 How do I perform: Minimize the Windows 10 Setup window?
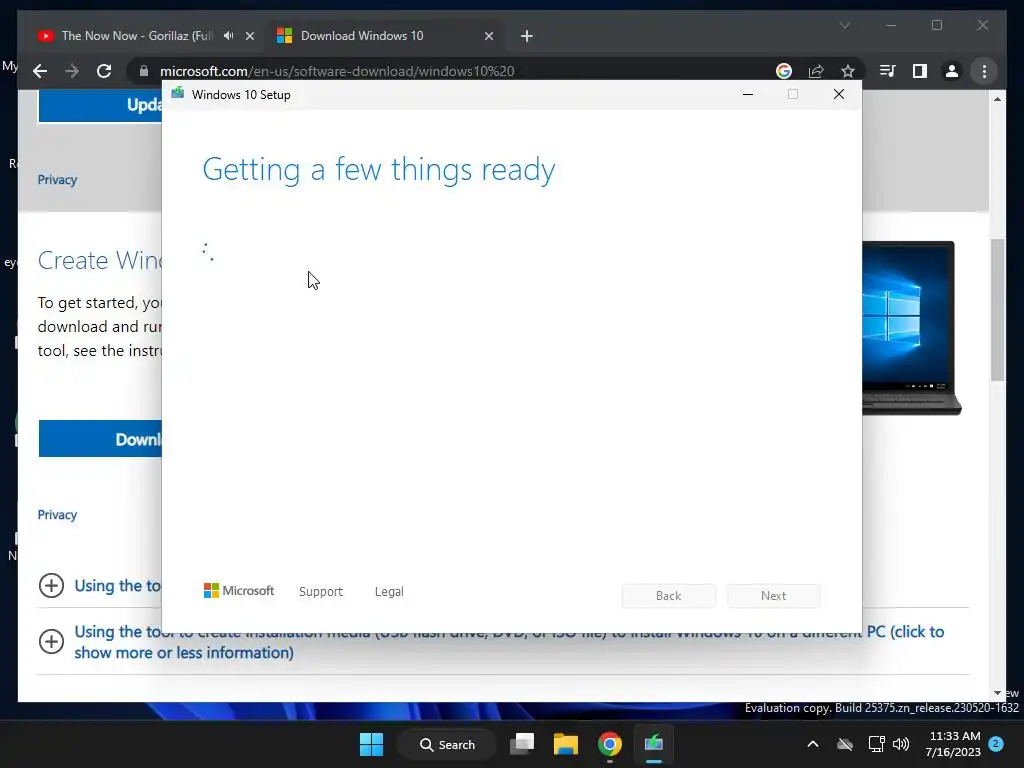click(748, 95)
